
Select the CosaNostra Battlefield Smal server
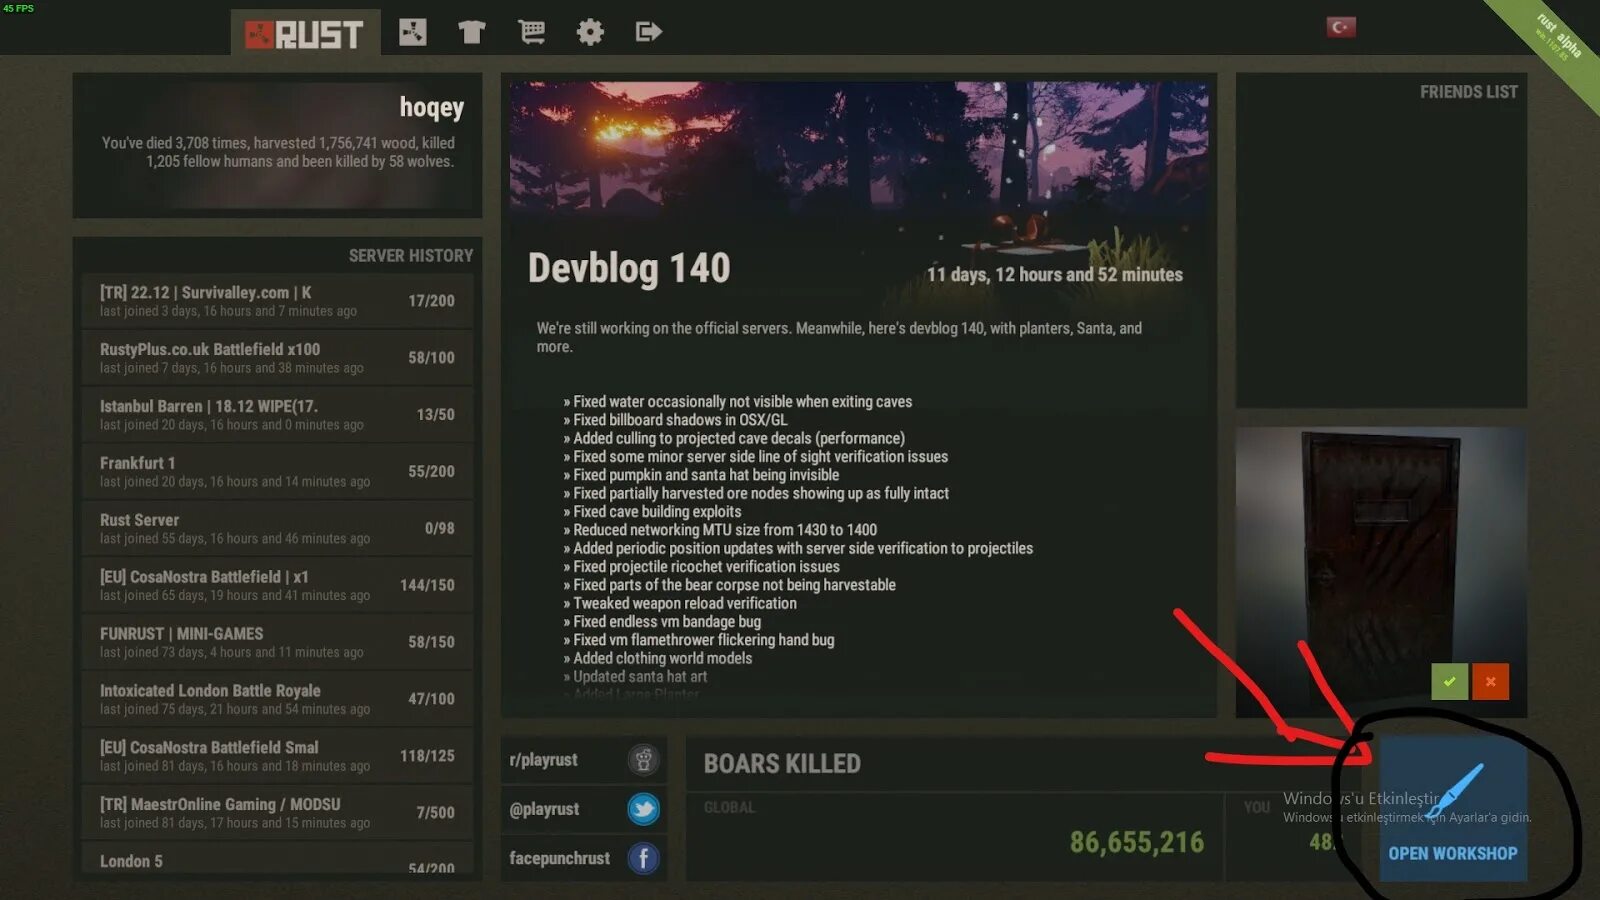coord(277,755)
